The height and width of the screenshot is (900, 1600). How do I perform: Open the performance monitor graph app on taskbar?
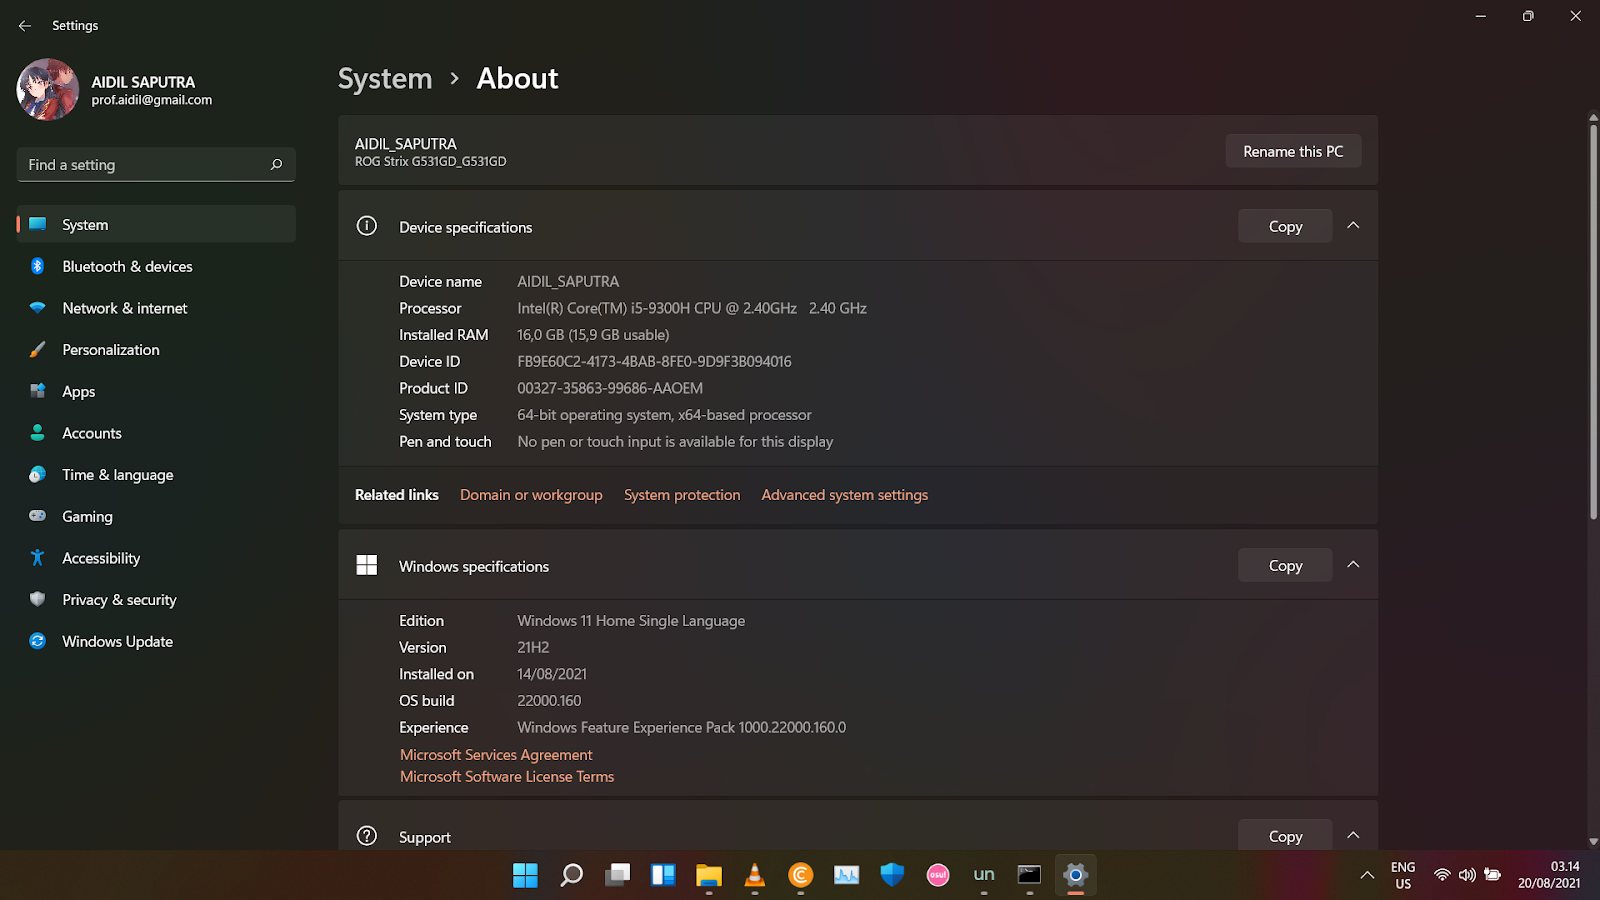click(846, 875)
